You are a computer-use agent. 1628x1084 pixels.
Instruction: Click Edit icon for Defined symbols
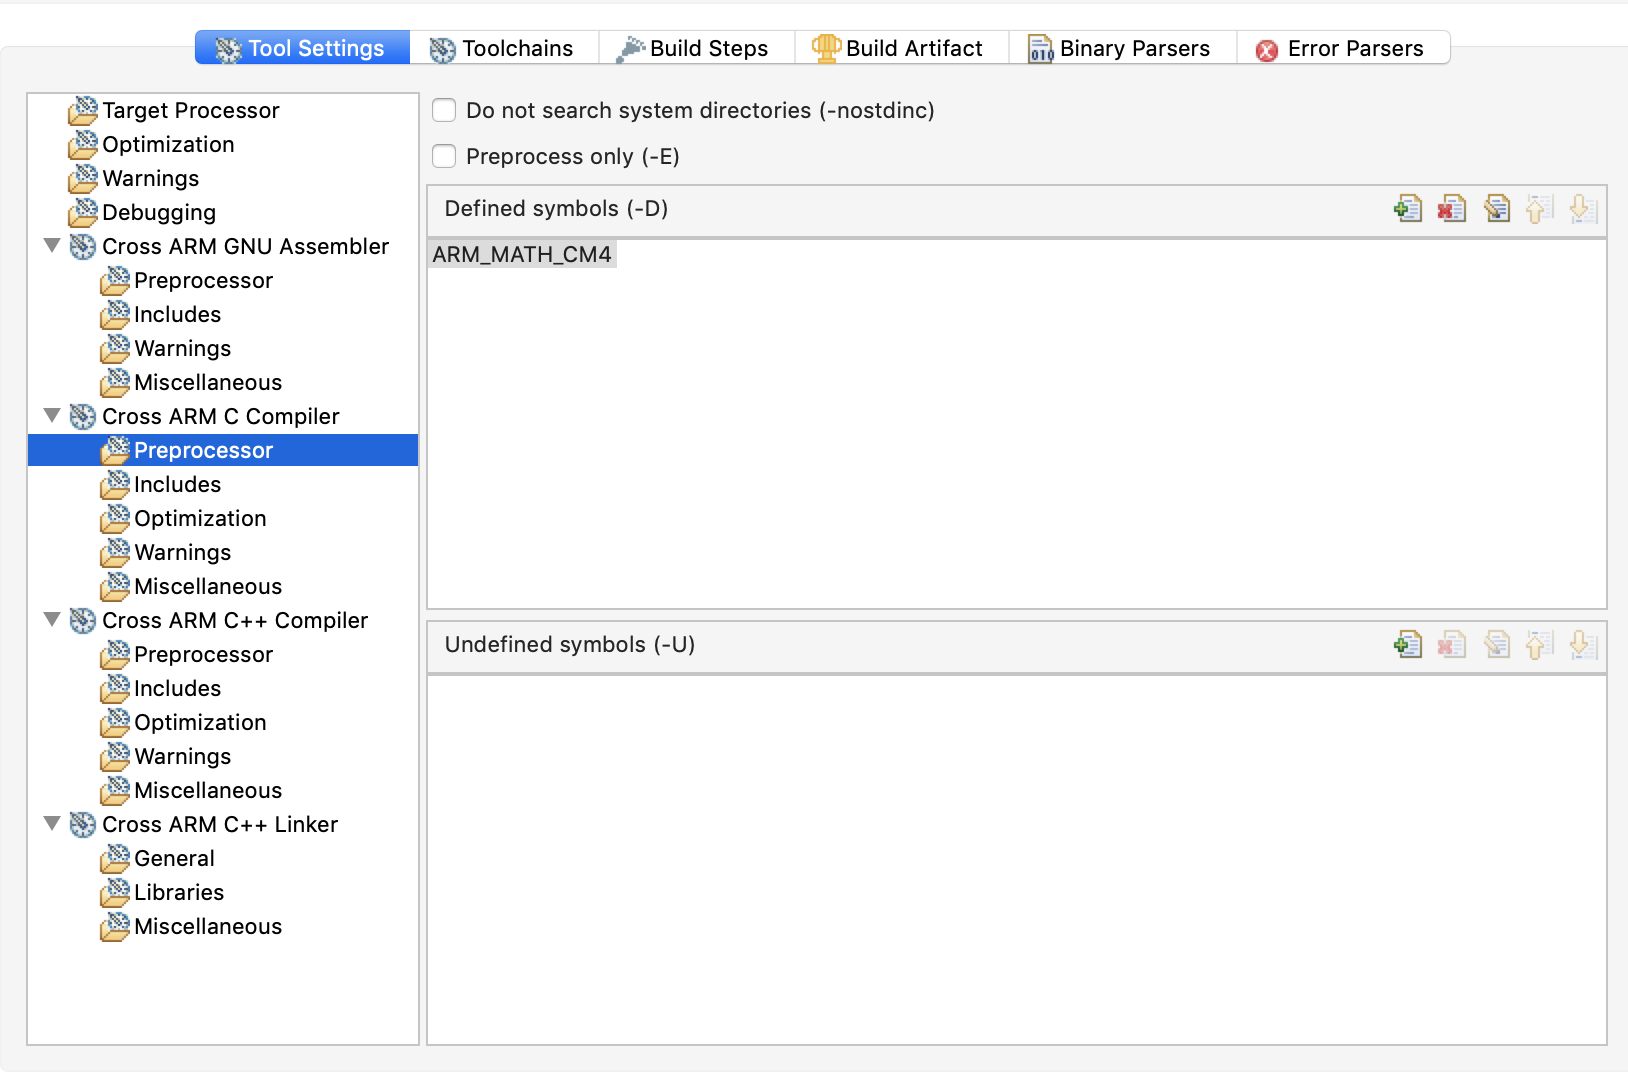pyautogui.click(x=1497, y=208)
